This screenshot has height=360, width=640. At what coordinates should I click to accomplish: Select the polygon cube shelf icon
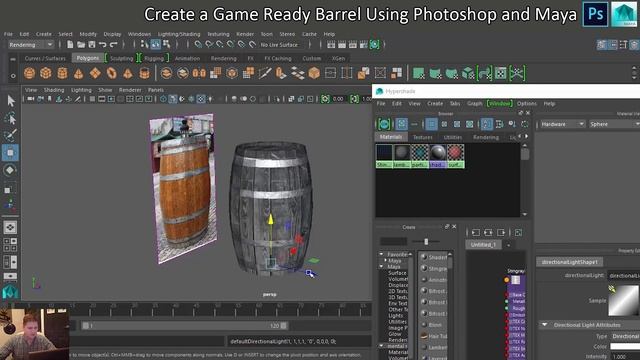(x=46, y=73)
